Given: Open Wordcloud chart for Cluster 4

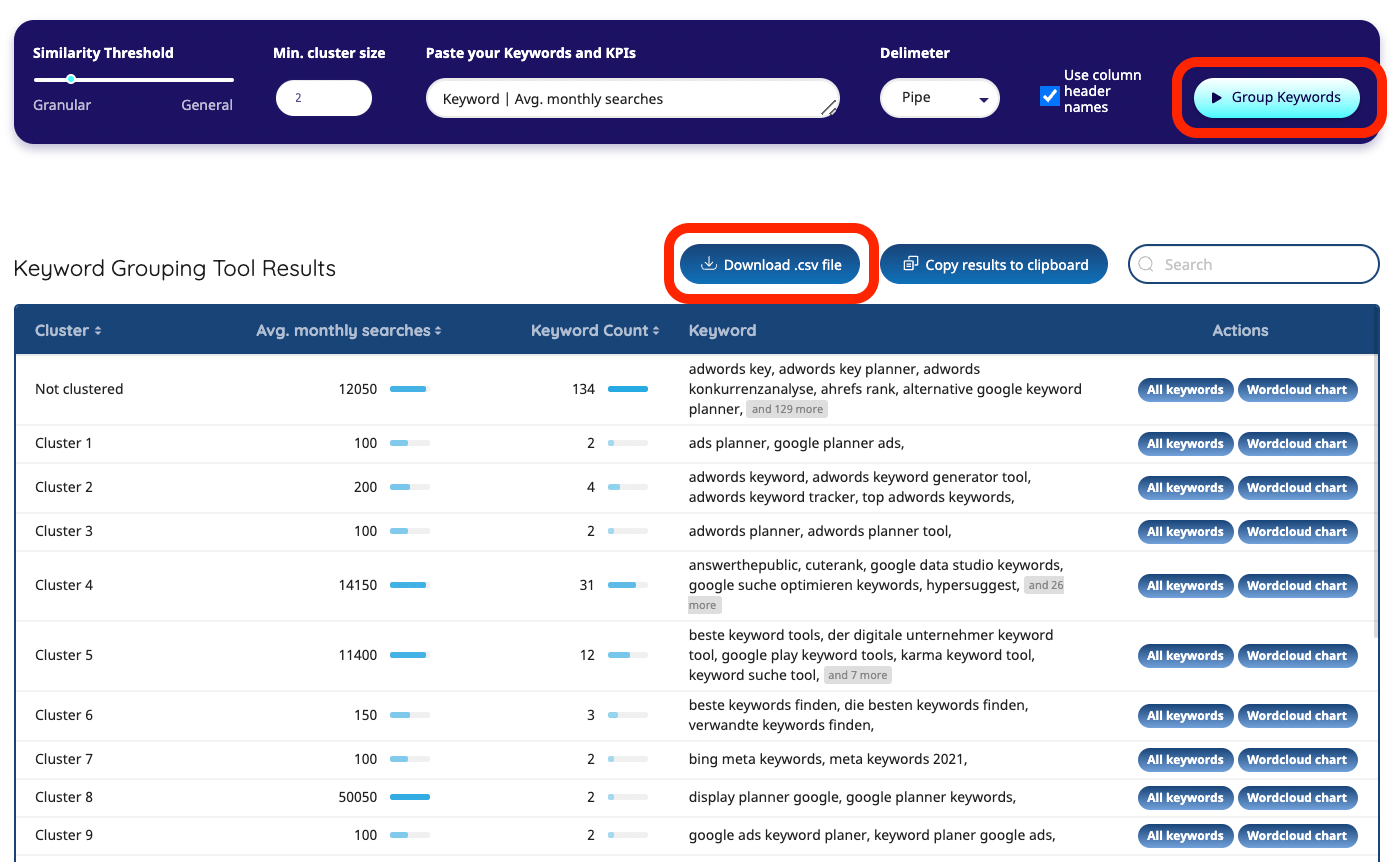Looking at the screenshot, I should click(1297, 586).
